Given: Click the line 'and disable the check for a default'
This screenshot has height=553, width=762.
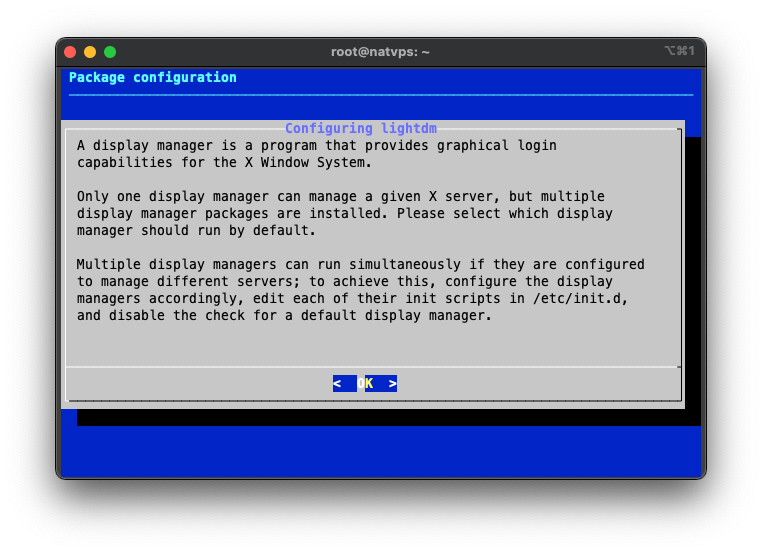Looking at the screenshot, I should click(x=284, y=316).
